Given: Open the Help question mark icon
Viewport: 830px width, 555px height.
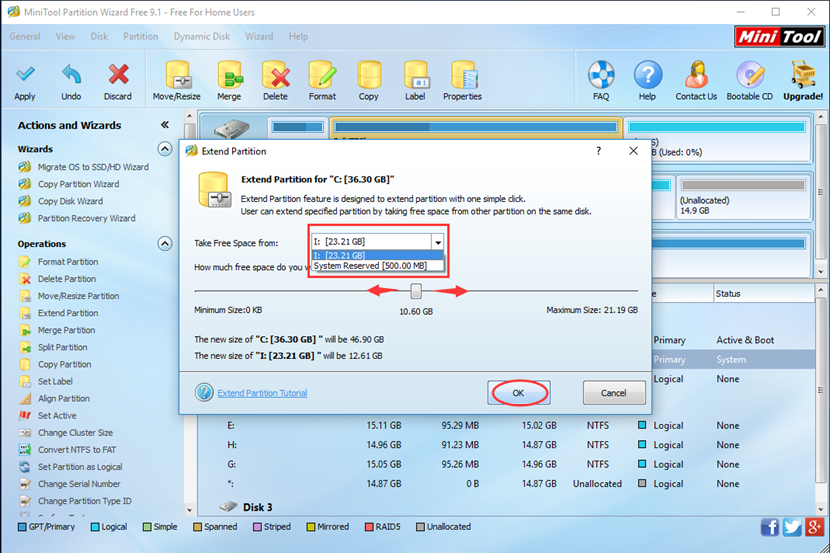Looking at the screenshot, I should tap(647, 75).
